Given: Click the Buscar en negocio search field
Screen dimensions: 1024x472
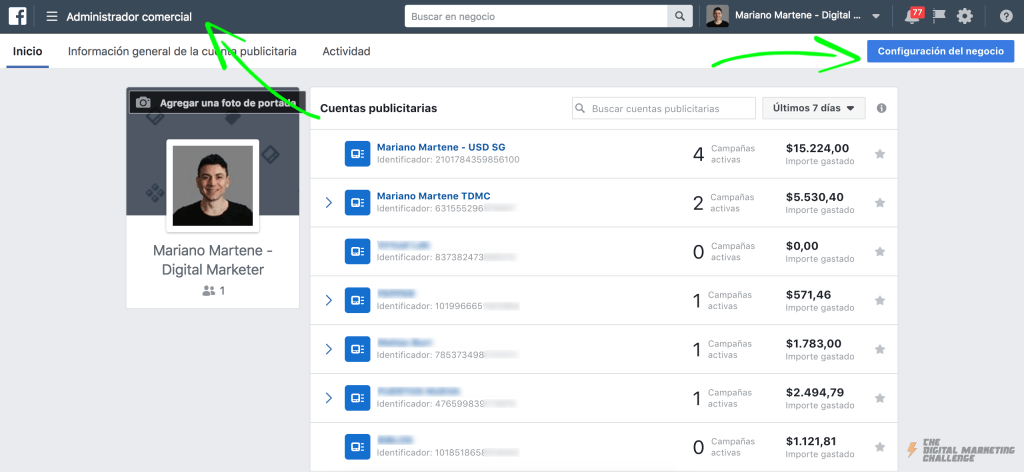Looking at the screenshot, I should tap(536, 16).
